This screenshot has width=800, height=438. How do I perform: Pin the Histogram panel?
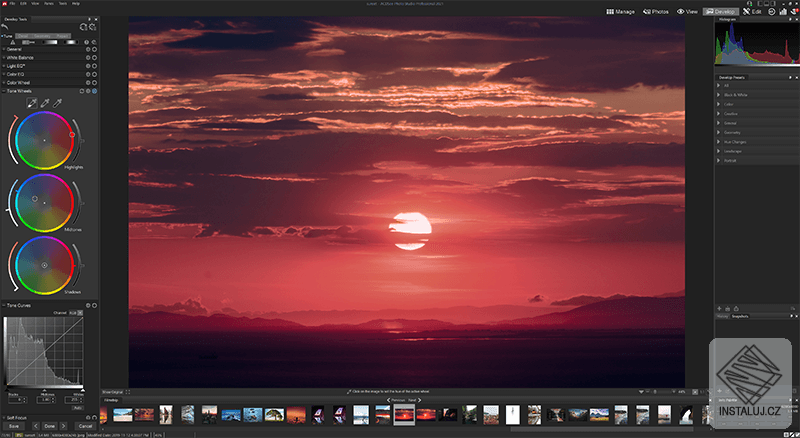(x=791, y=19)
